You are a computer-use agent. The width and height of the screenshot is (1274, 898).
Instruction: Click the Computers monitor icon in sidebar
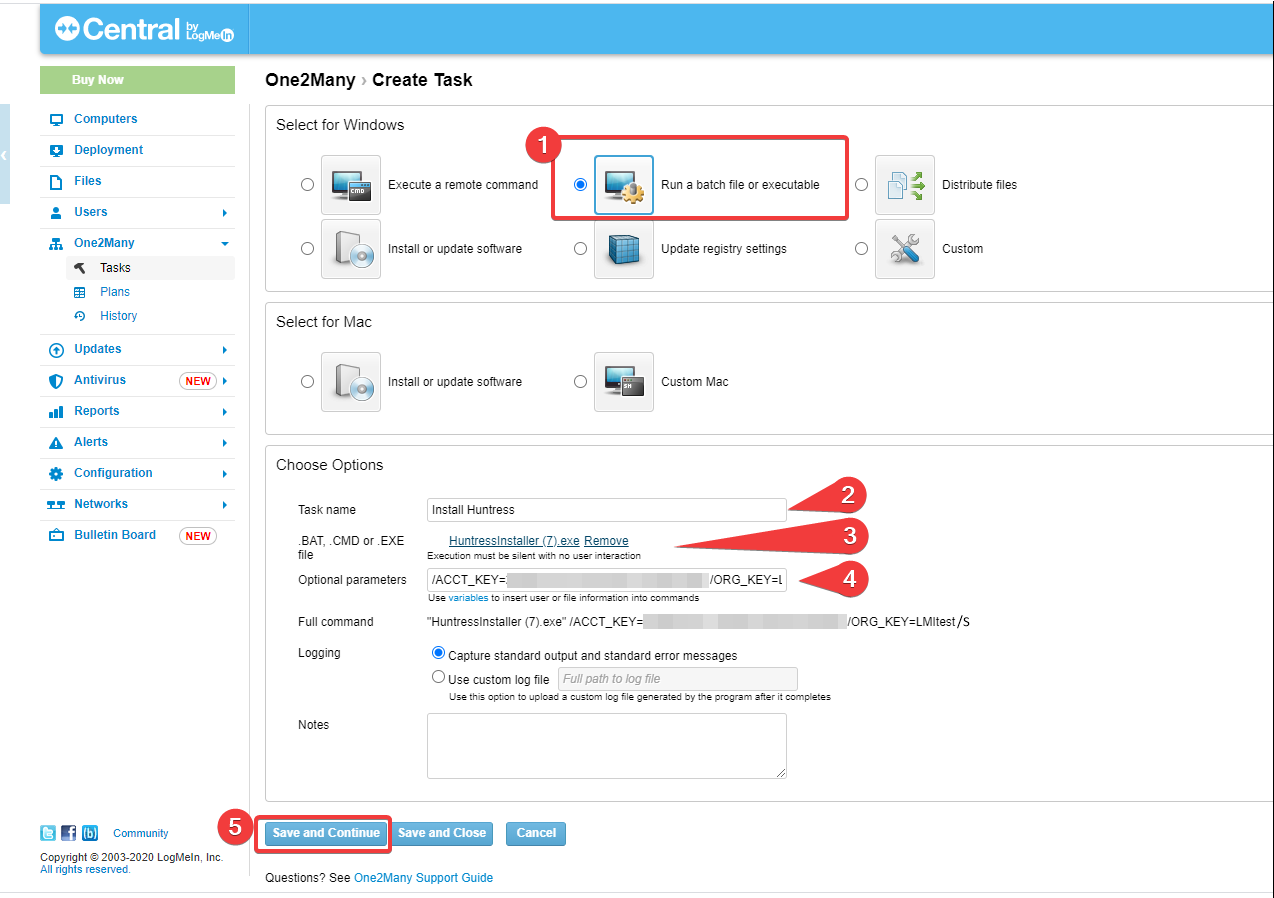pyautogui.click(x=56, y=119)
